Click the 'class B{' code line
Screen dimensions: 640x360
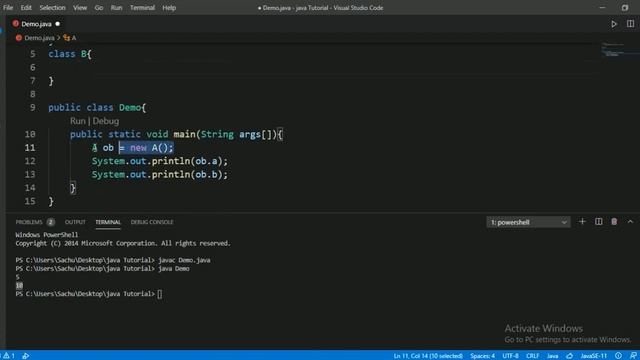click(70, 54)
